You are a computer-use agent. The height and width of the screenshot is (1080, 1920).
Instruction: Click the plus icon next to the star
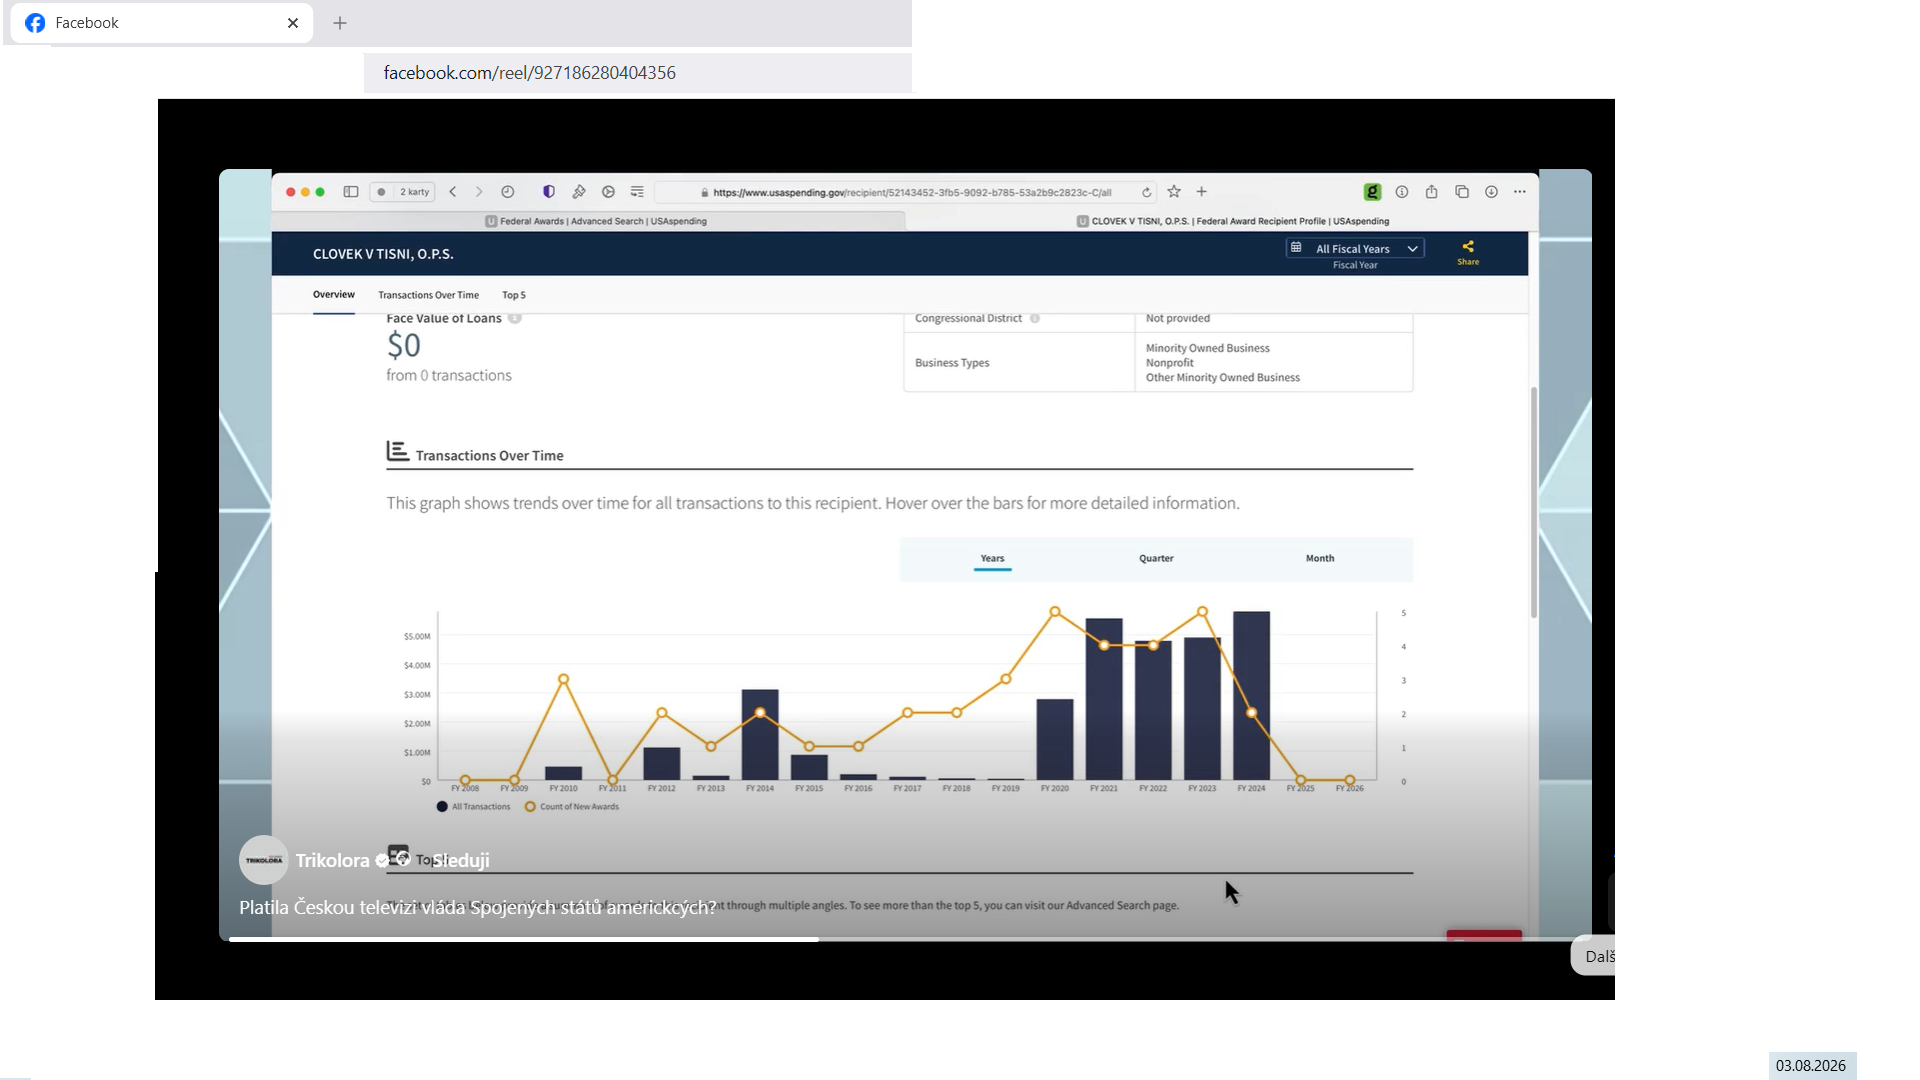click(1202, 192)
